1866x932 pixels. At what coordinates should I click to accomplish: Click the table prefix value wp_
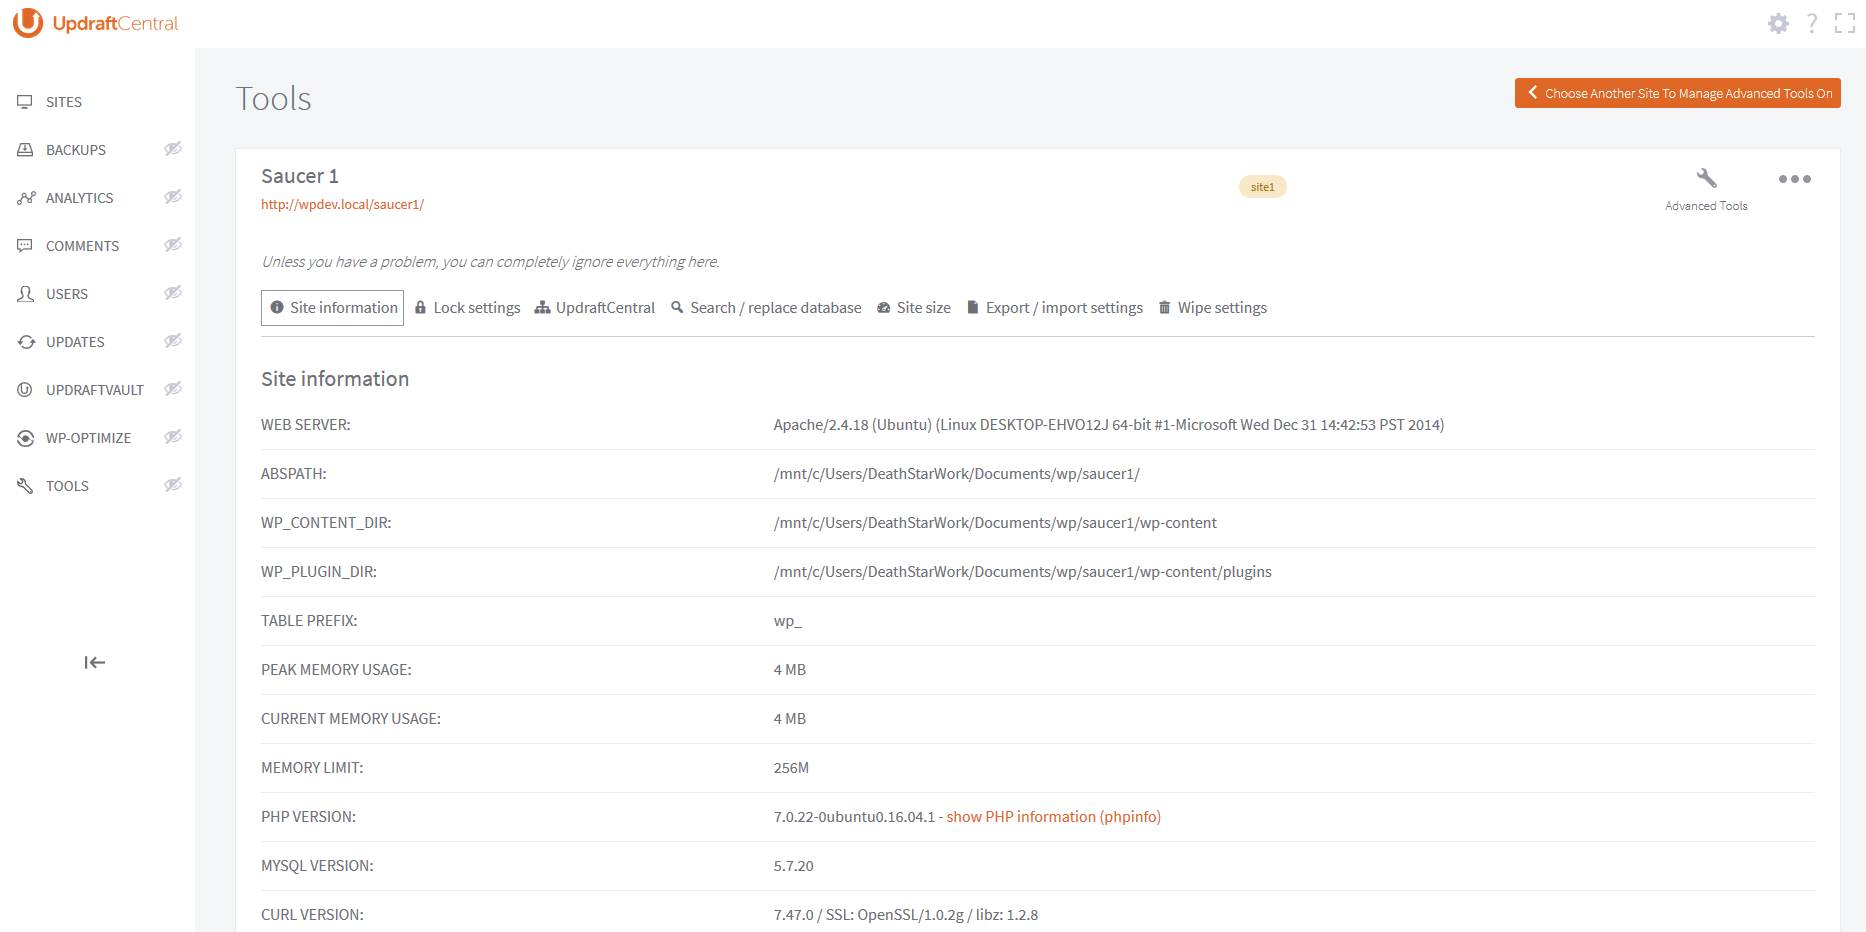(788, 621)
